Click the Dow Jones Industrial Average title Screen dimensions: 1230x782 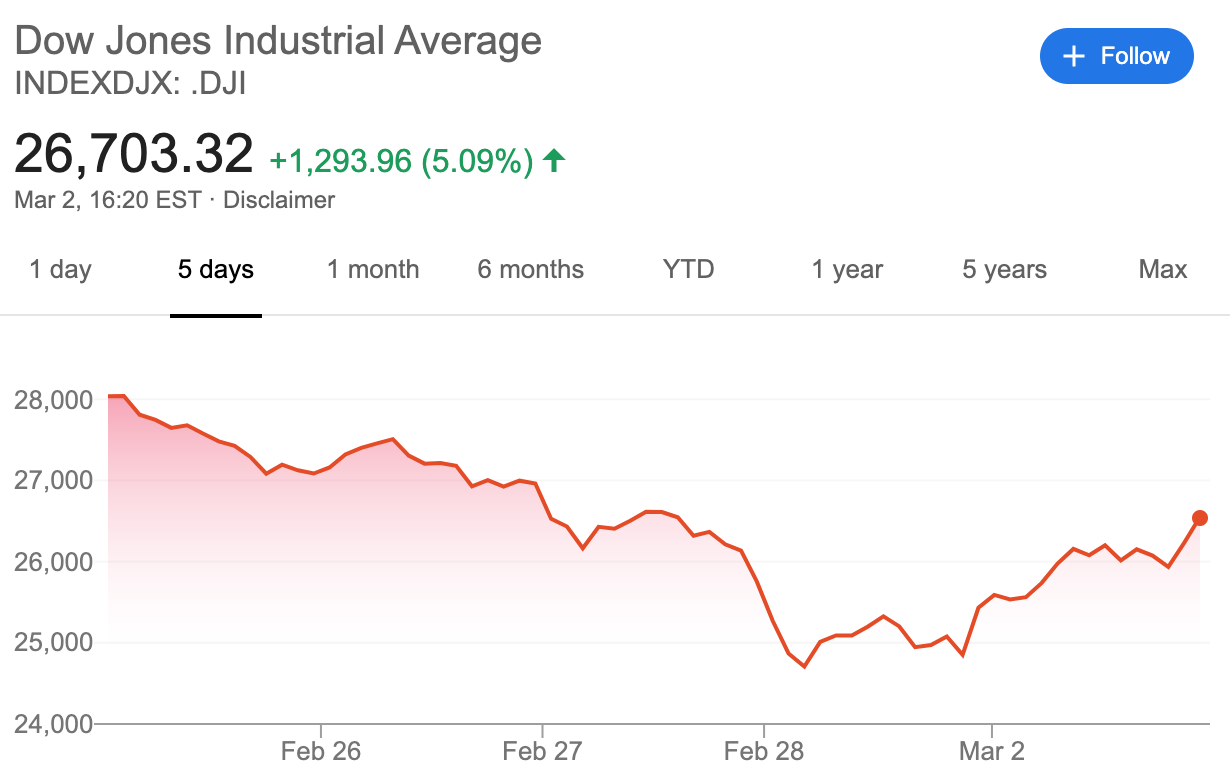coord(278,41)
